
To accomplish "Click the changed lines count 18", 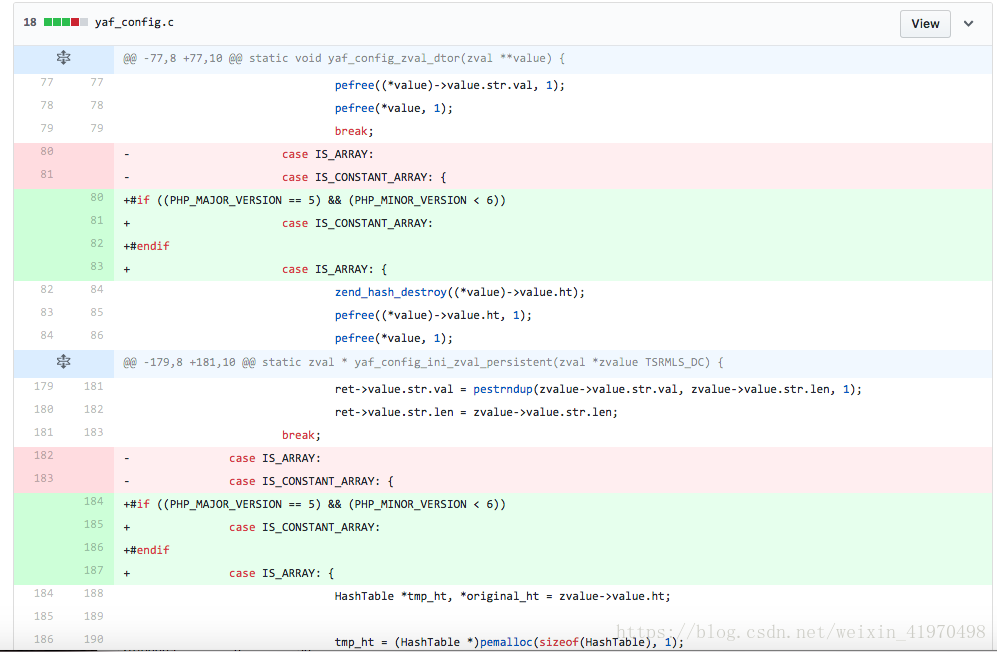I will [x=30, y=22].
